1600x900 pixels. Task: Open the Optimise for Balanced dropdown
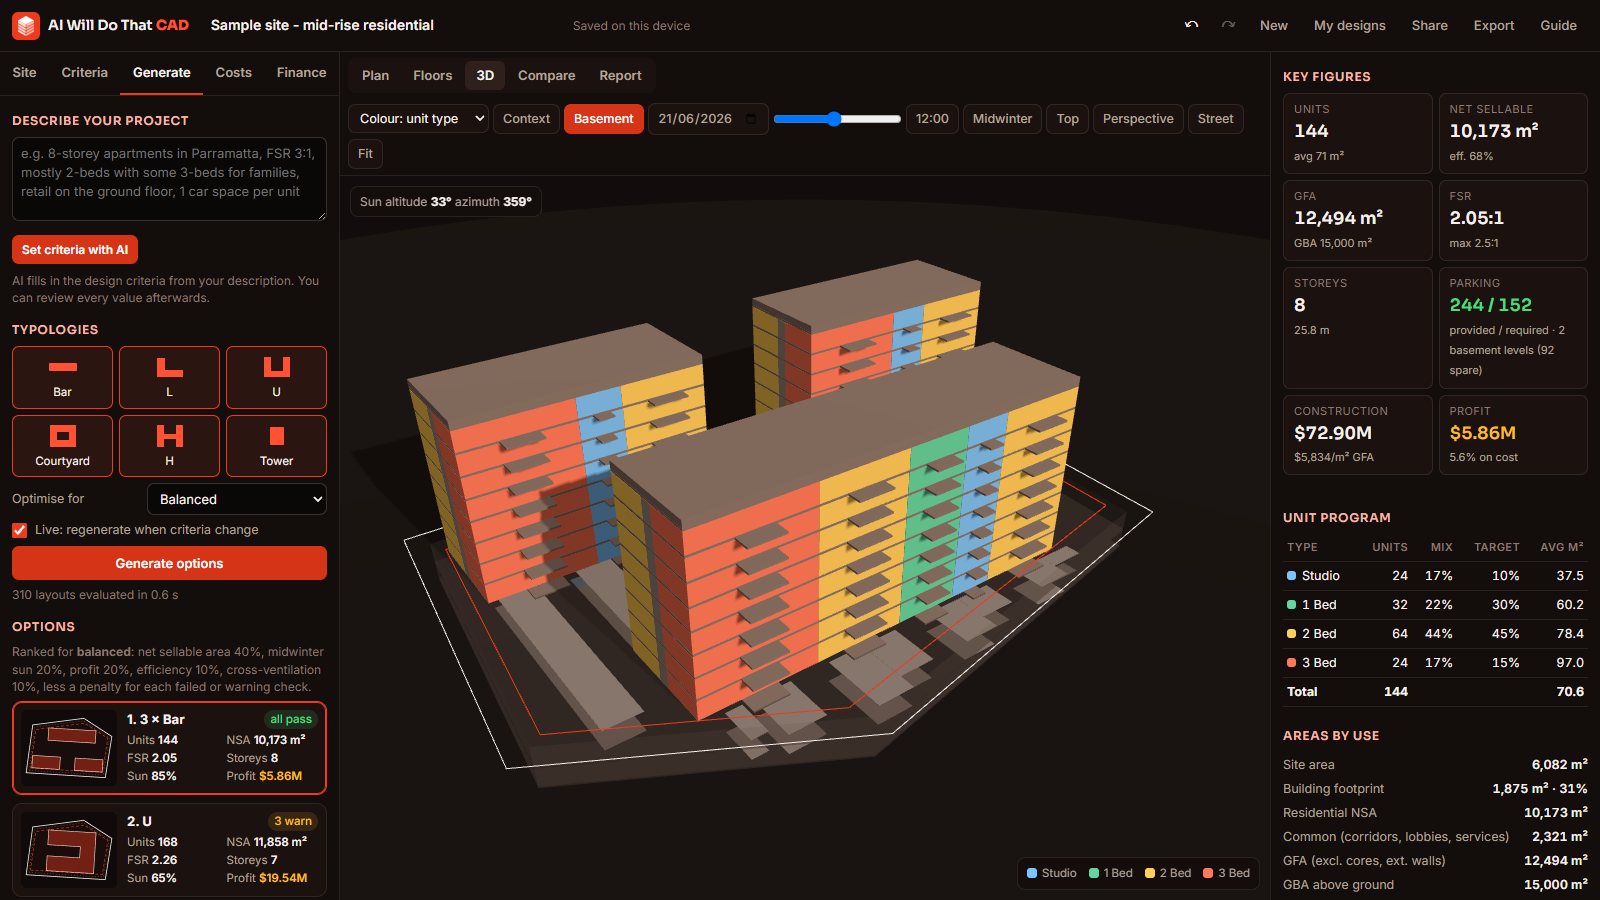[x=237, y=499]
